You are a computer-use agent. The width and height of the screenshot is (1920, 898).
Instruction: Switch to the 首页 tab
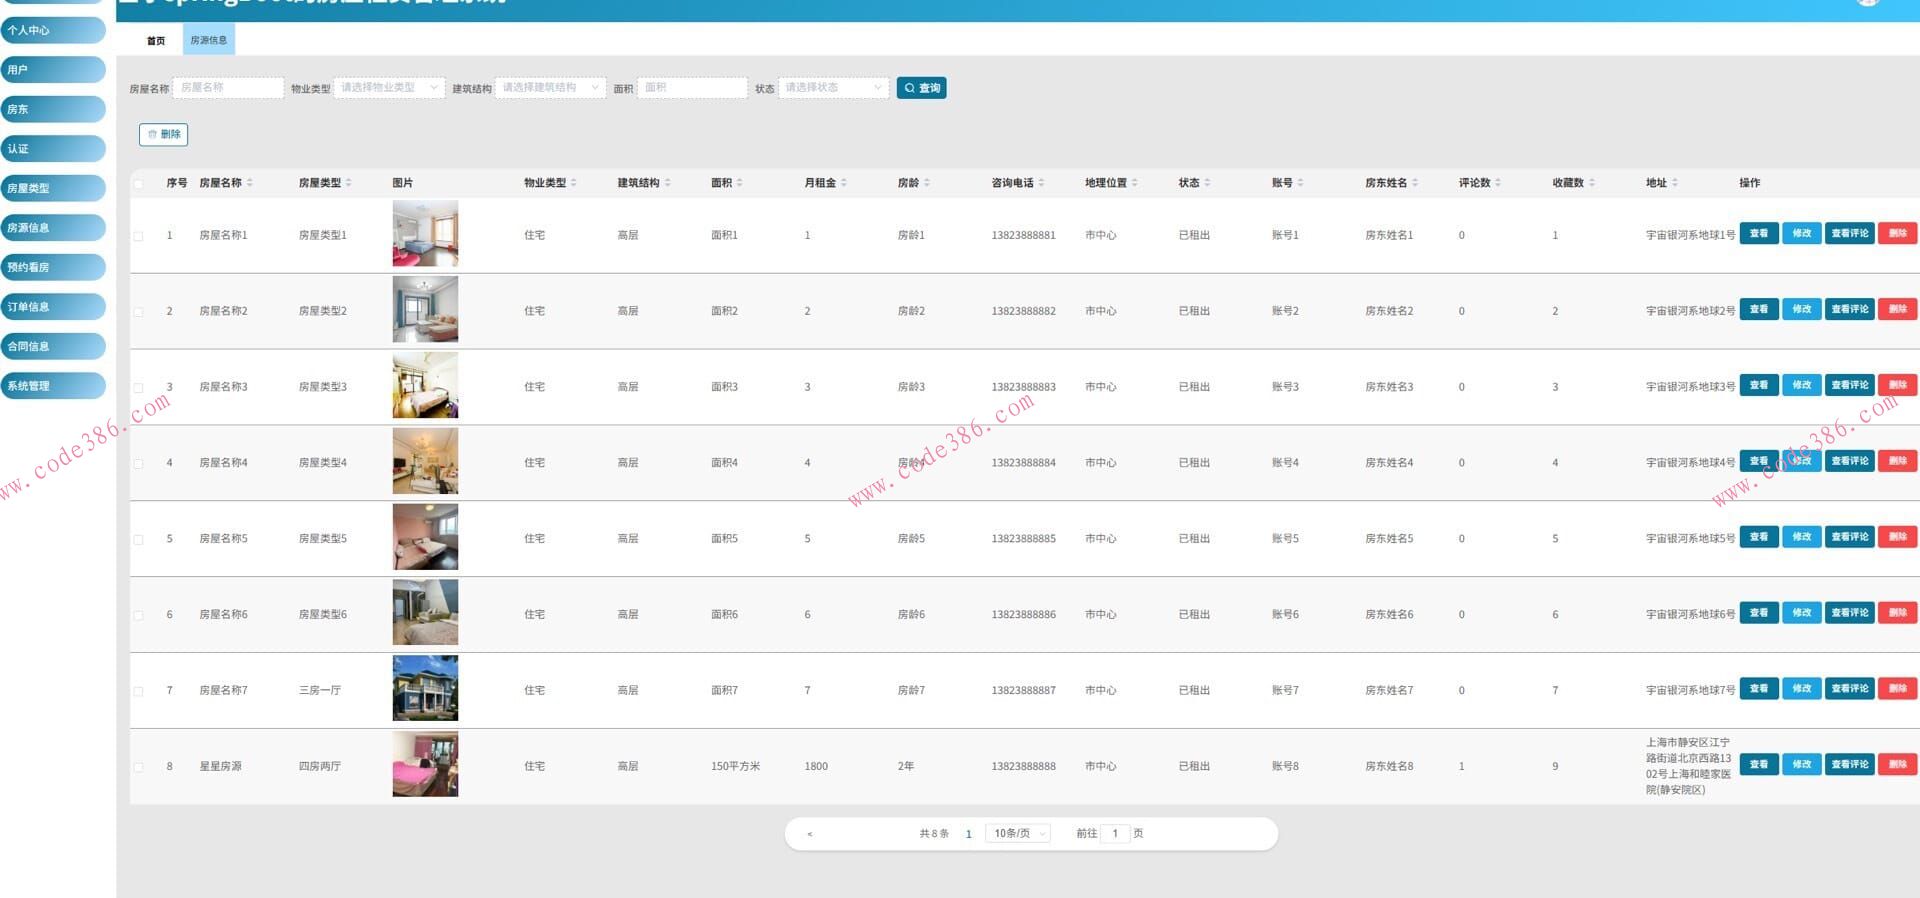tap(156, 41)
